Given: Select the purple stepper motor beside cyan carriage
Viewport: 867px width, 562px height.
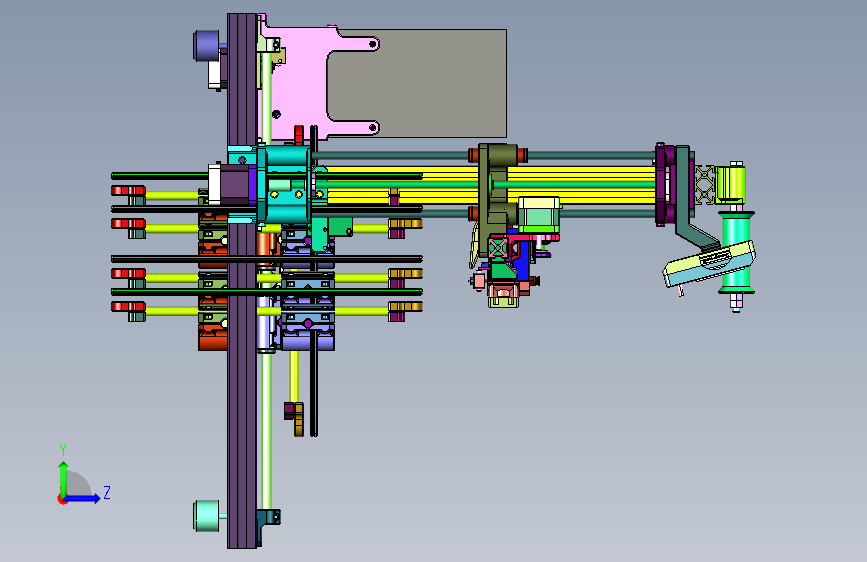Looking at the screenshot, I should click(x=232, y=184).
